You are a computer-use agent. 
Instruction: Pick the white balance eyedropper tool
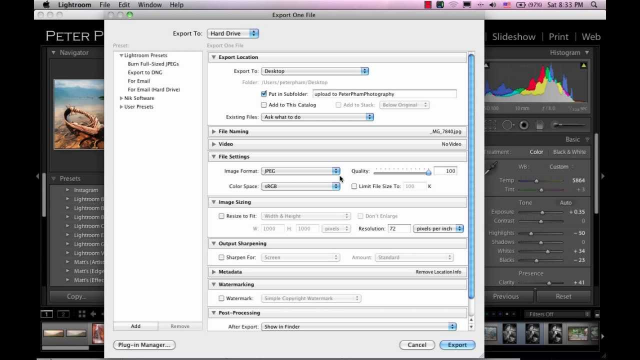[491, 168]
